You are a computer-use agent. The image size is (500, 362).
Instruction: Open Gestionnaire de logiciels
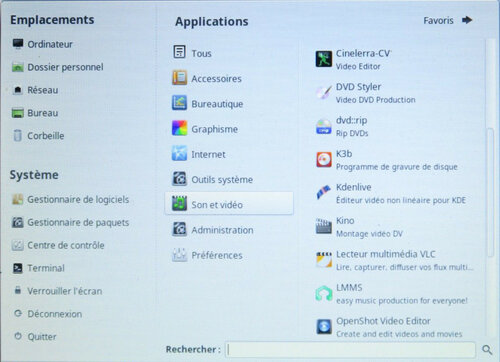pos(71,199)
